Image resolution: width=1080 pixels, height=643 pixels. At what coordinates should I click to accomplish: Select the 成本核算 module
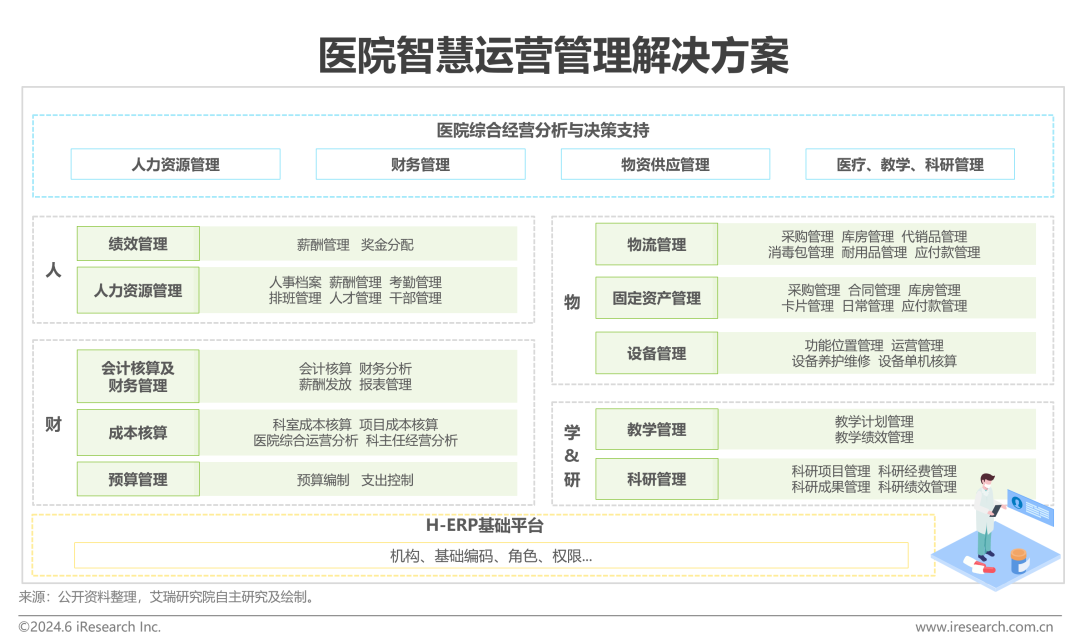[x=138, y=432]
